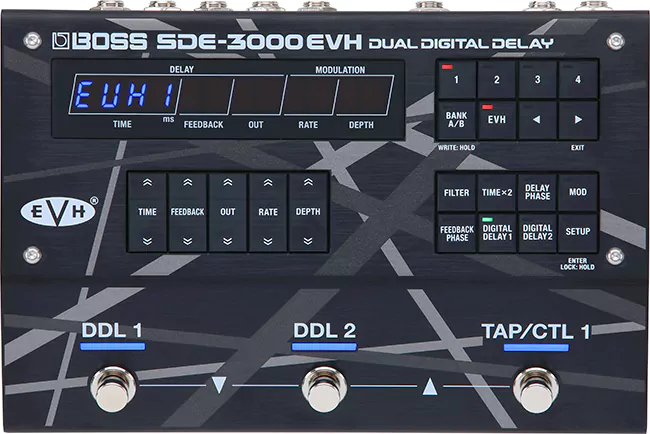Click the TAP/CTL 1 blue indicator bar
The image size is (650, 434).
tap(536, 347)
